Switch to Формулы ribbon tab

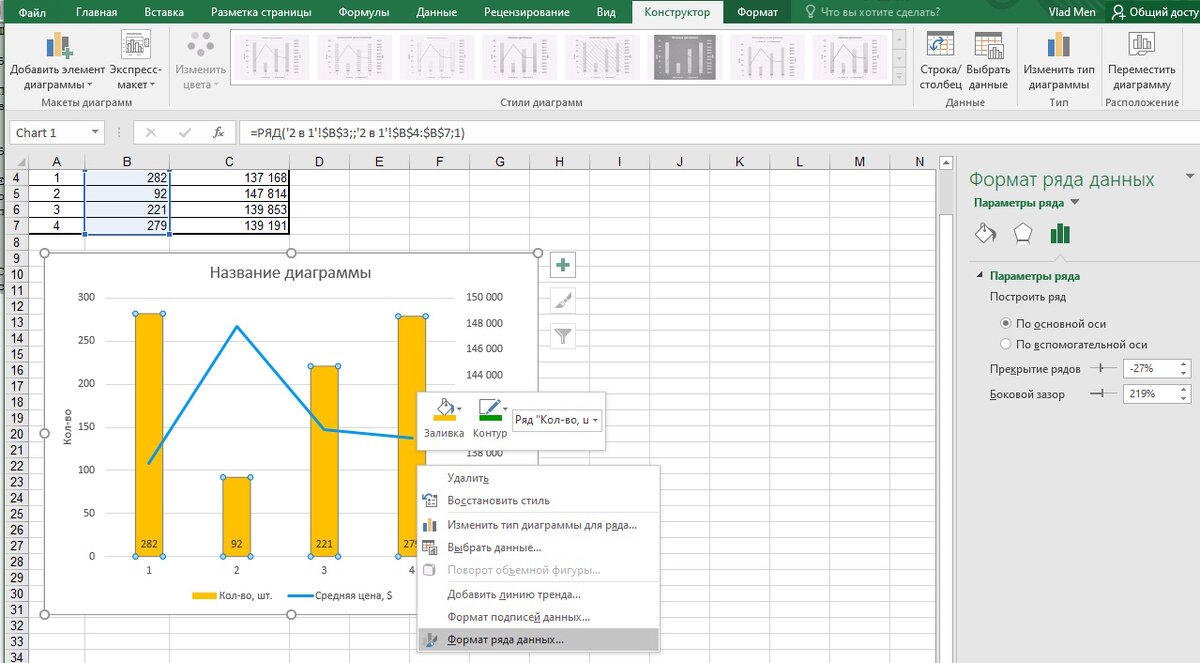coord(365,12)
